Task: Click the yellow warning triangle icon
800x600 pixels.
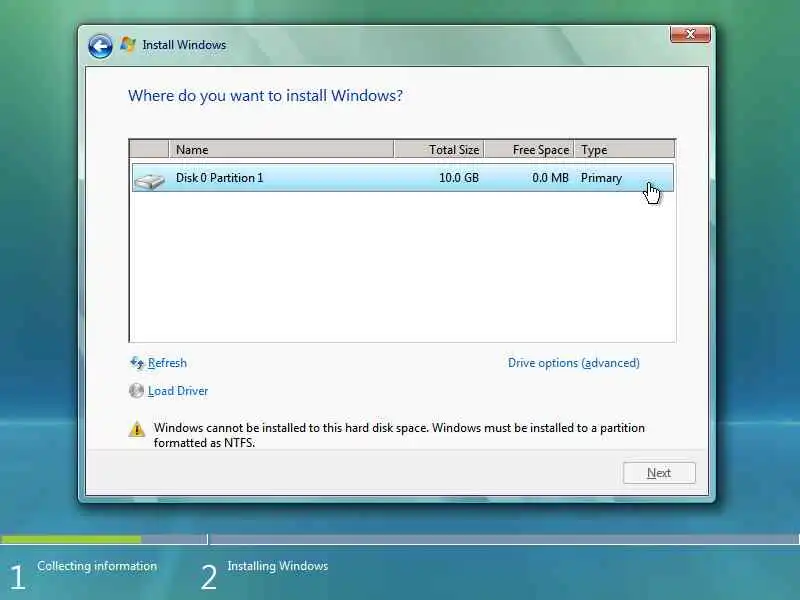Action: click(137, 429)
